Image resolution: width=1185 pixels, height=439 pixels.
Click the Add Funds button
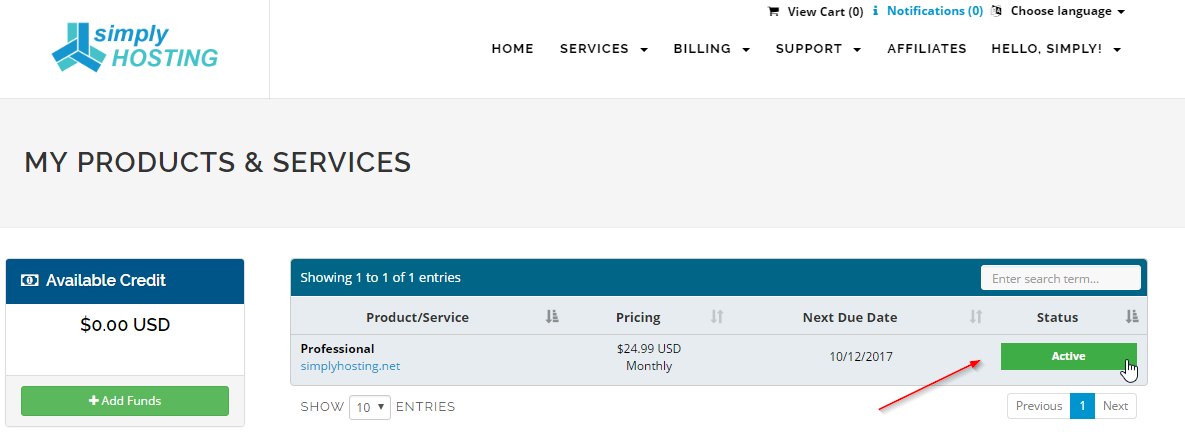125,401
